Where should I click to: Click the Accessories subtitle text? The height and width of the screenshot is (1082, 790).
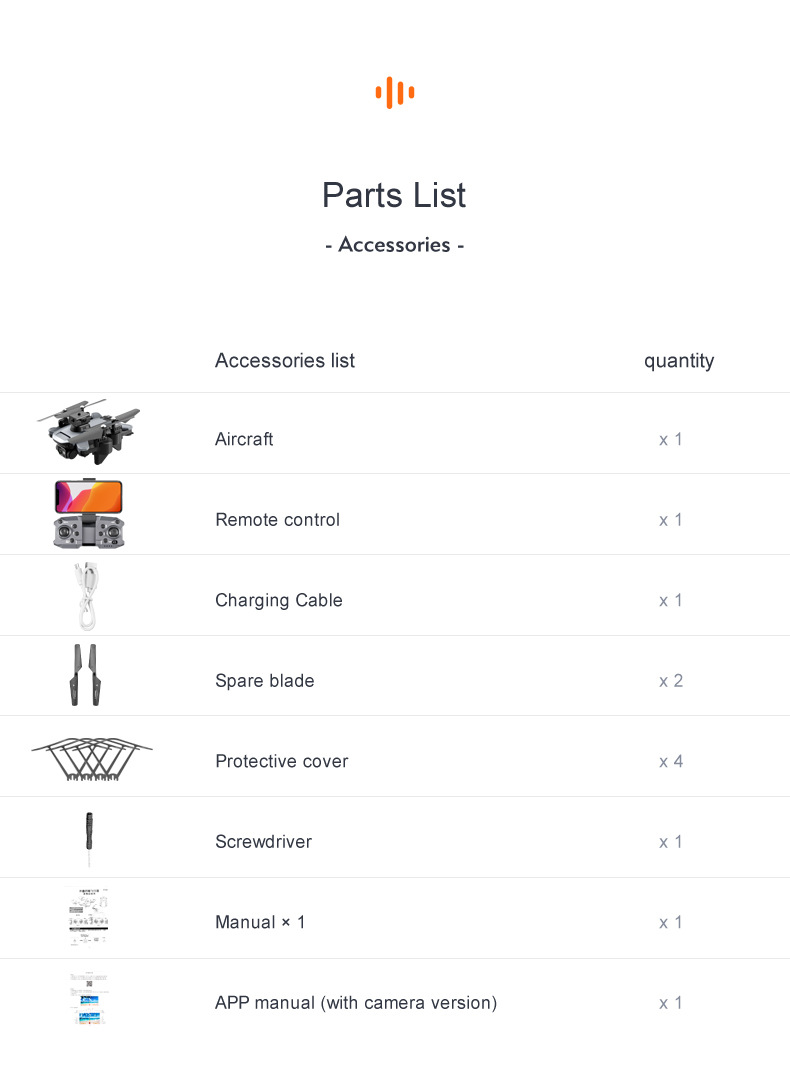coord(394,245)
